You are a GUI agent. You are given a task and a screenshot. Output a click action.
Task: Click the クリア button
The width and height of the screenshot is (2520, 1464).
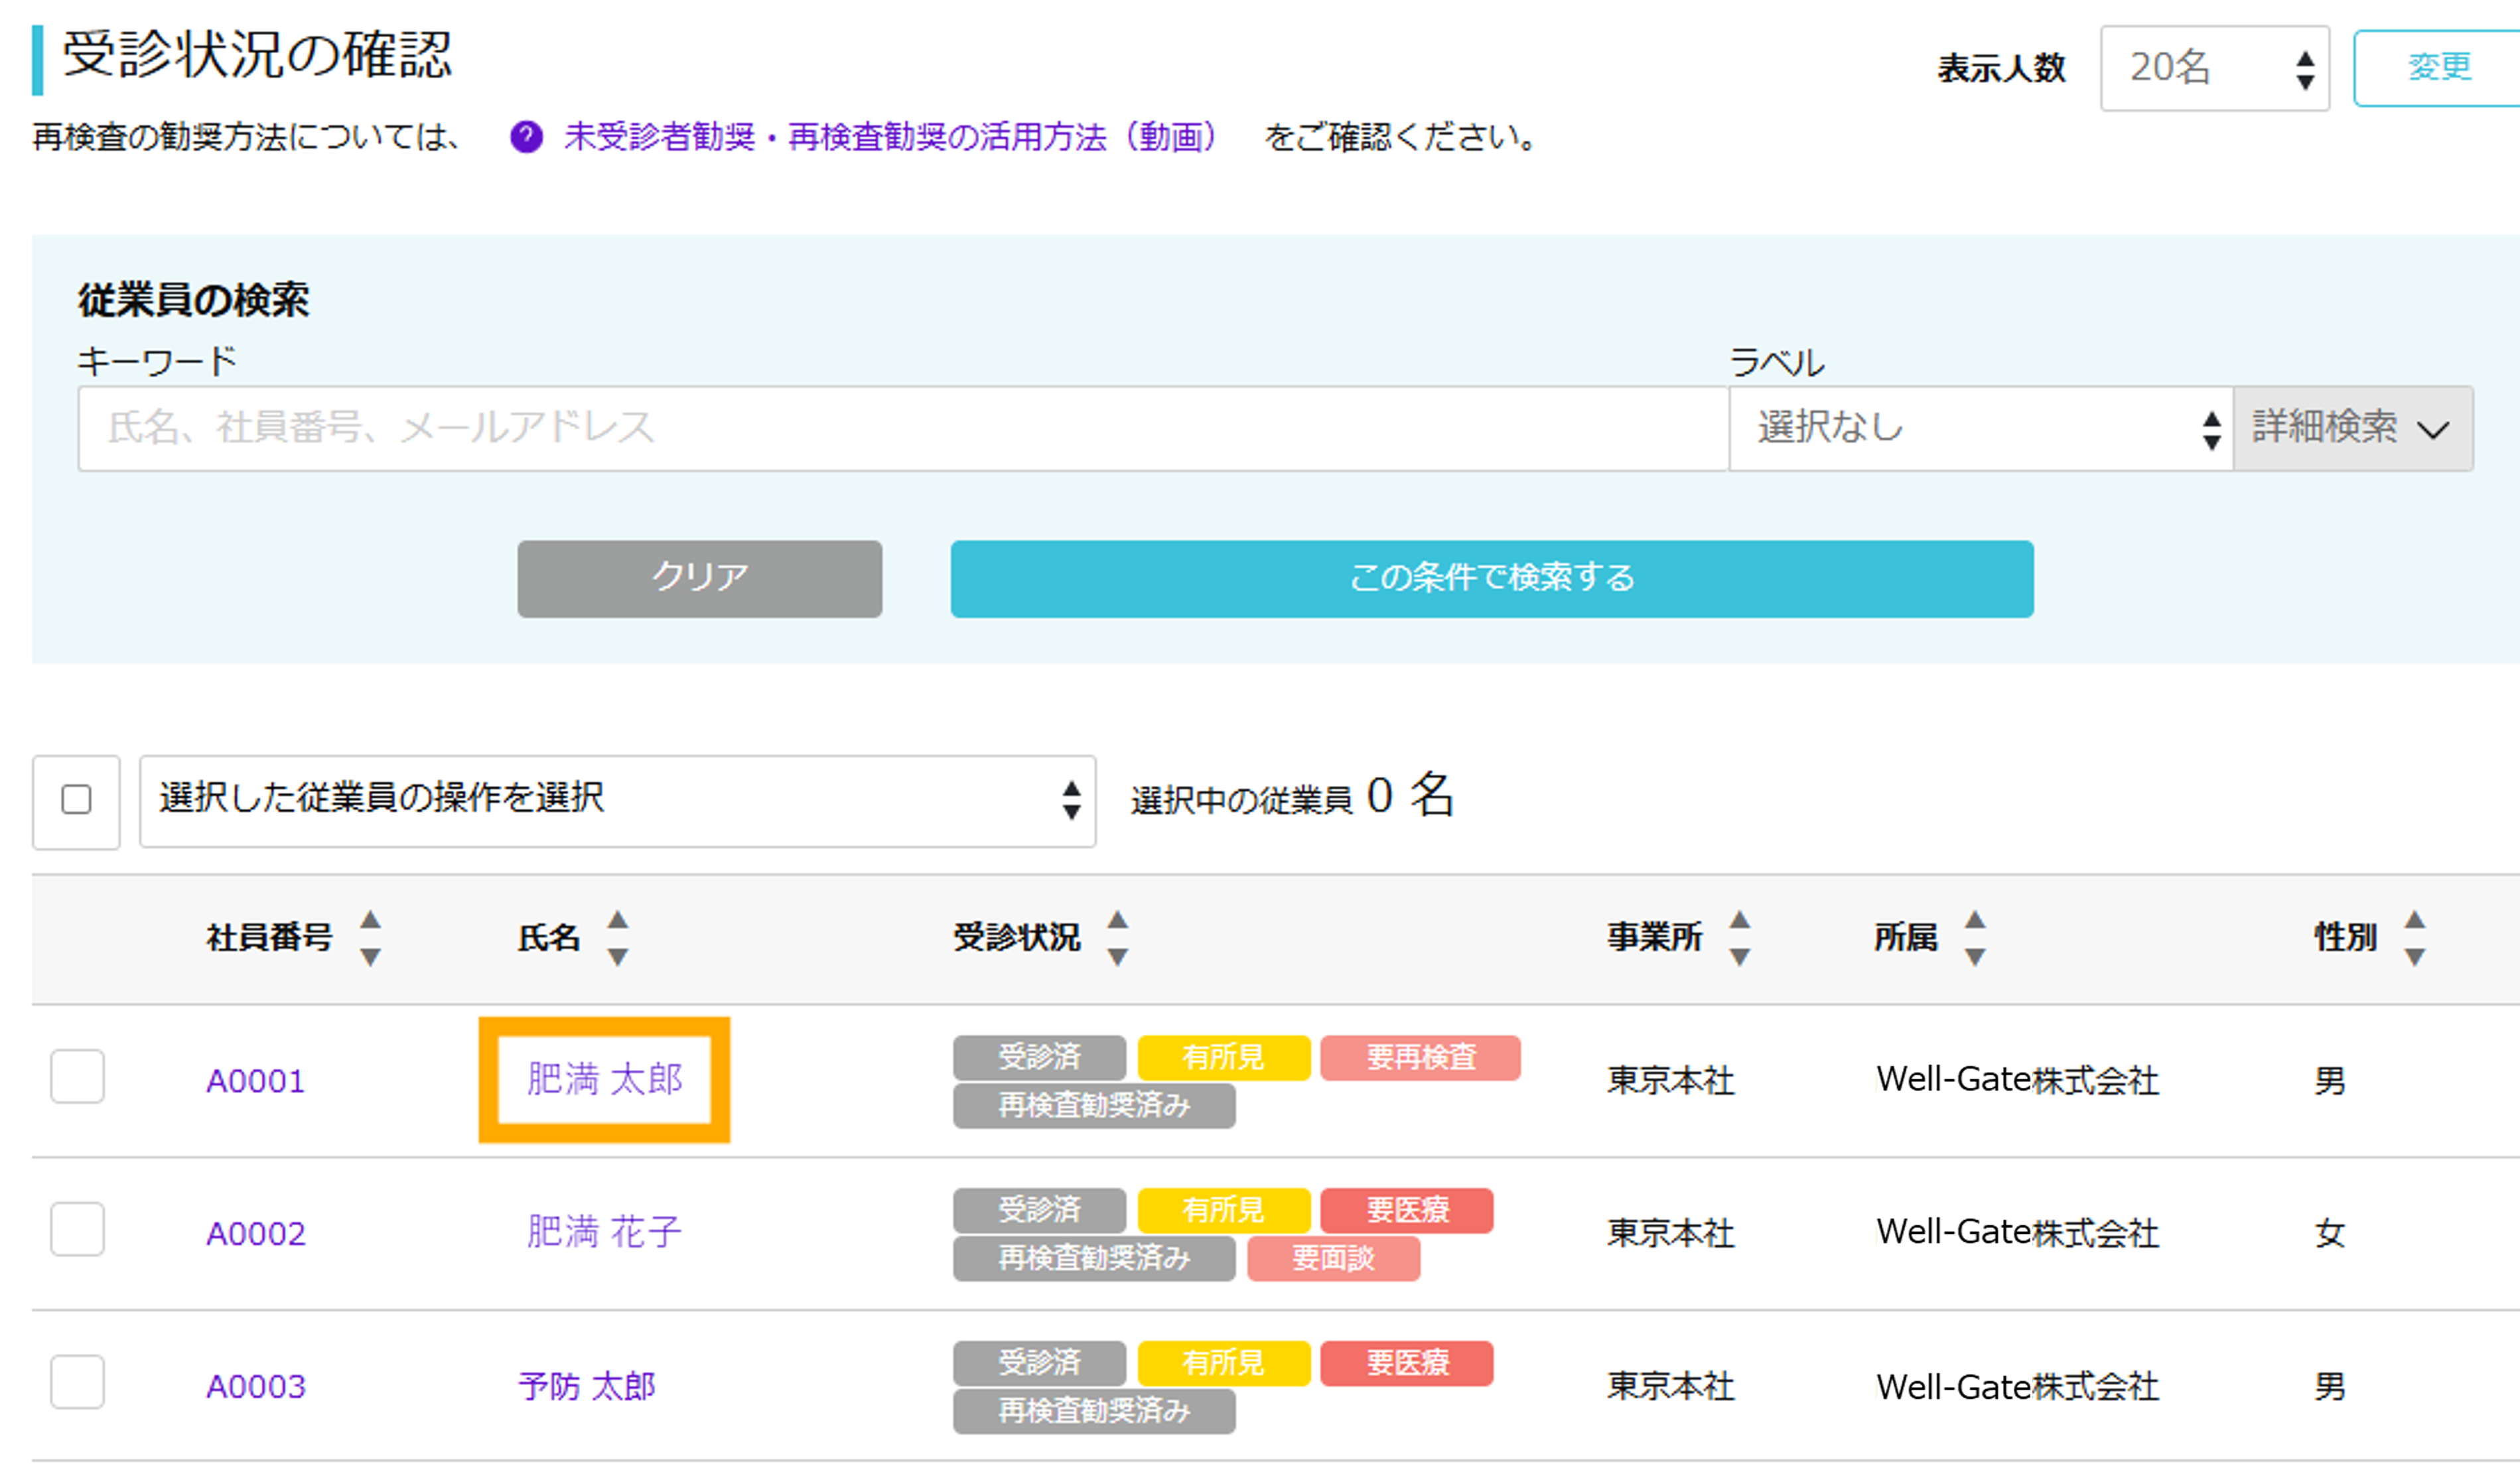tap(700, 579)
